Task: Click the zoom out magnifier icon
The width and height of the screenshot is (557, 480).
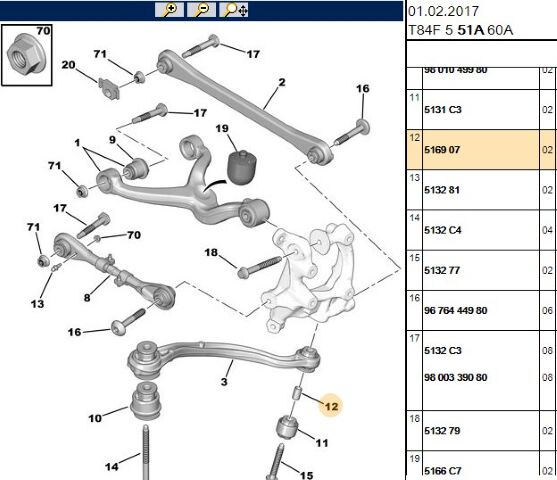Action: [x=201, y=10]
